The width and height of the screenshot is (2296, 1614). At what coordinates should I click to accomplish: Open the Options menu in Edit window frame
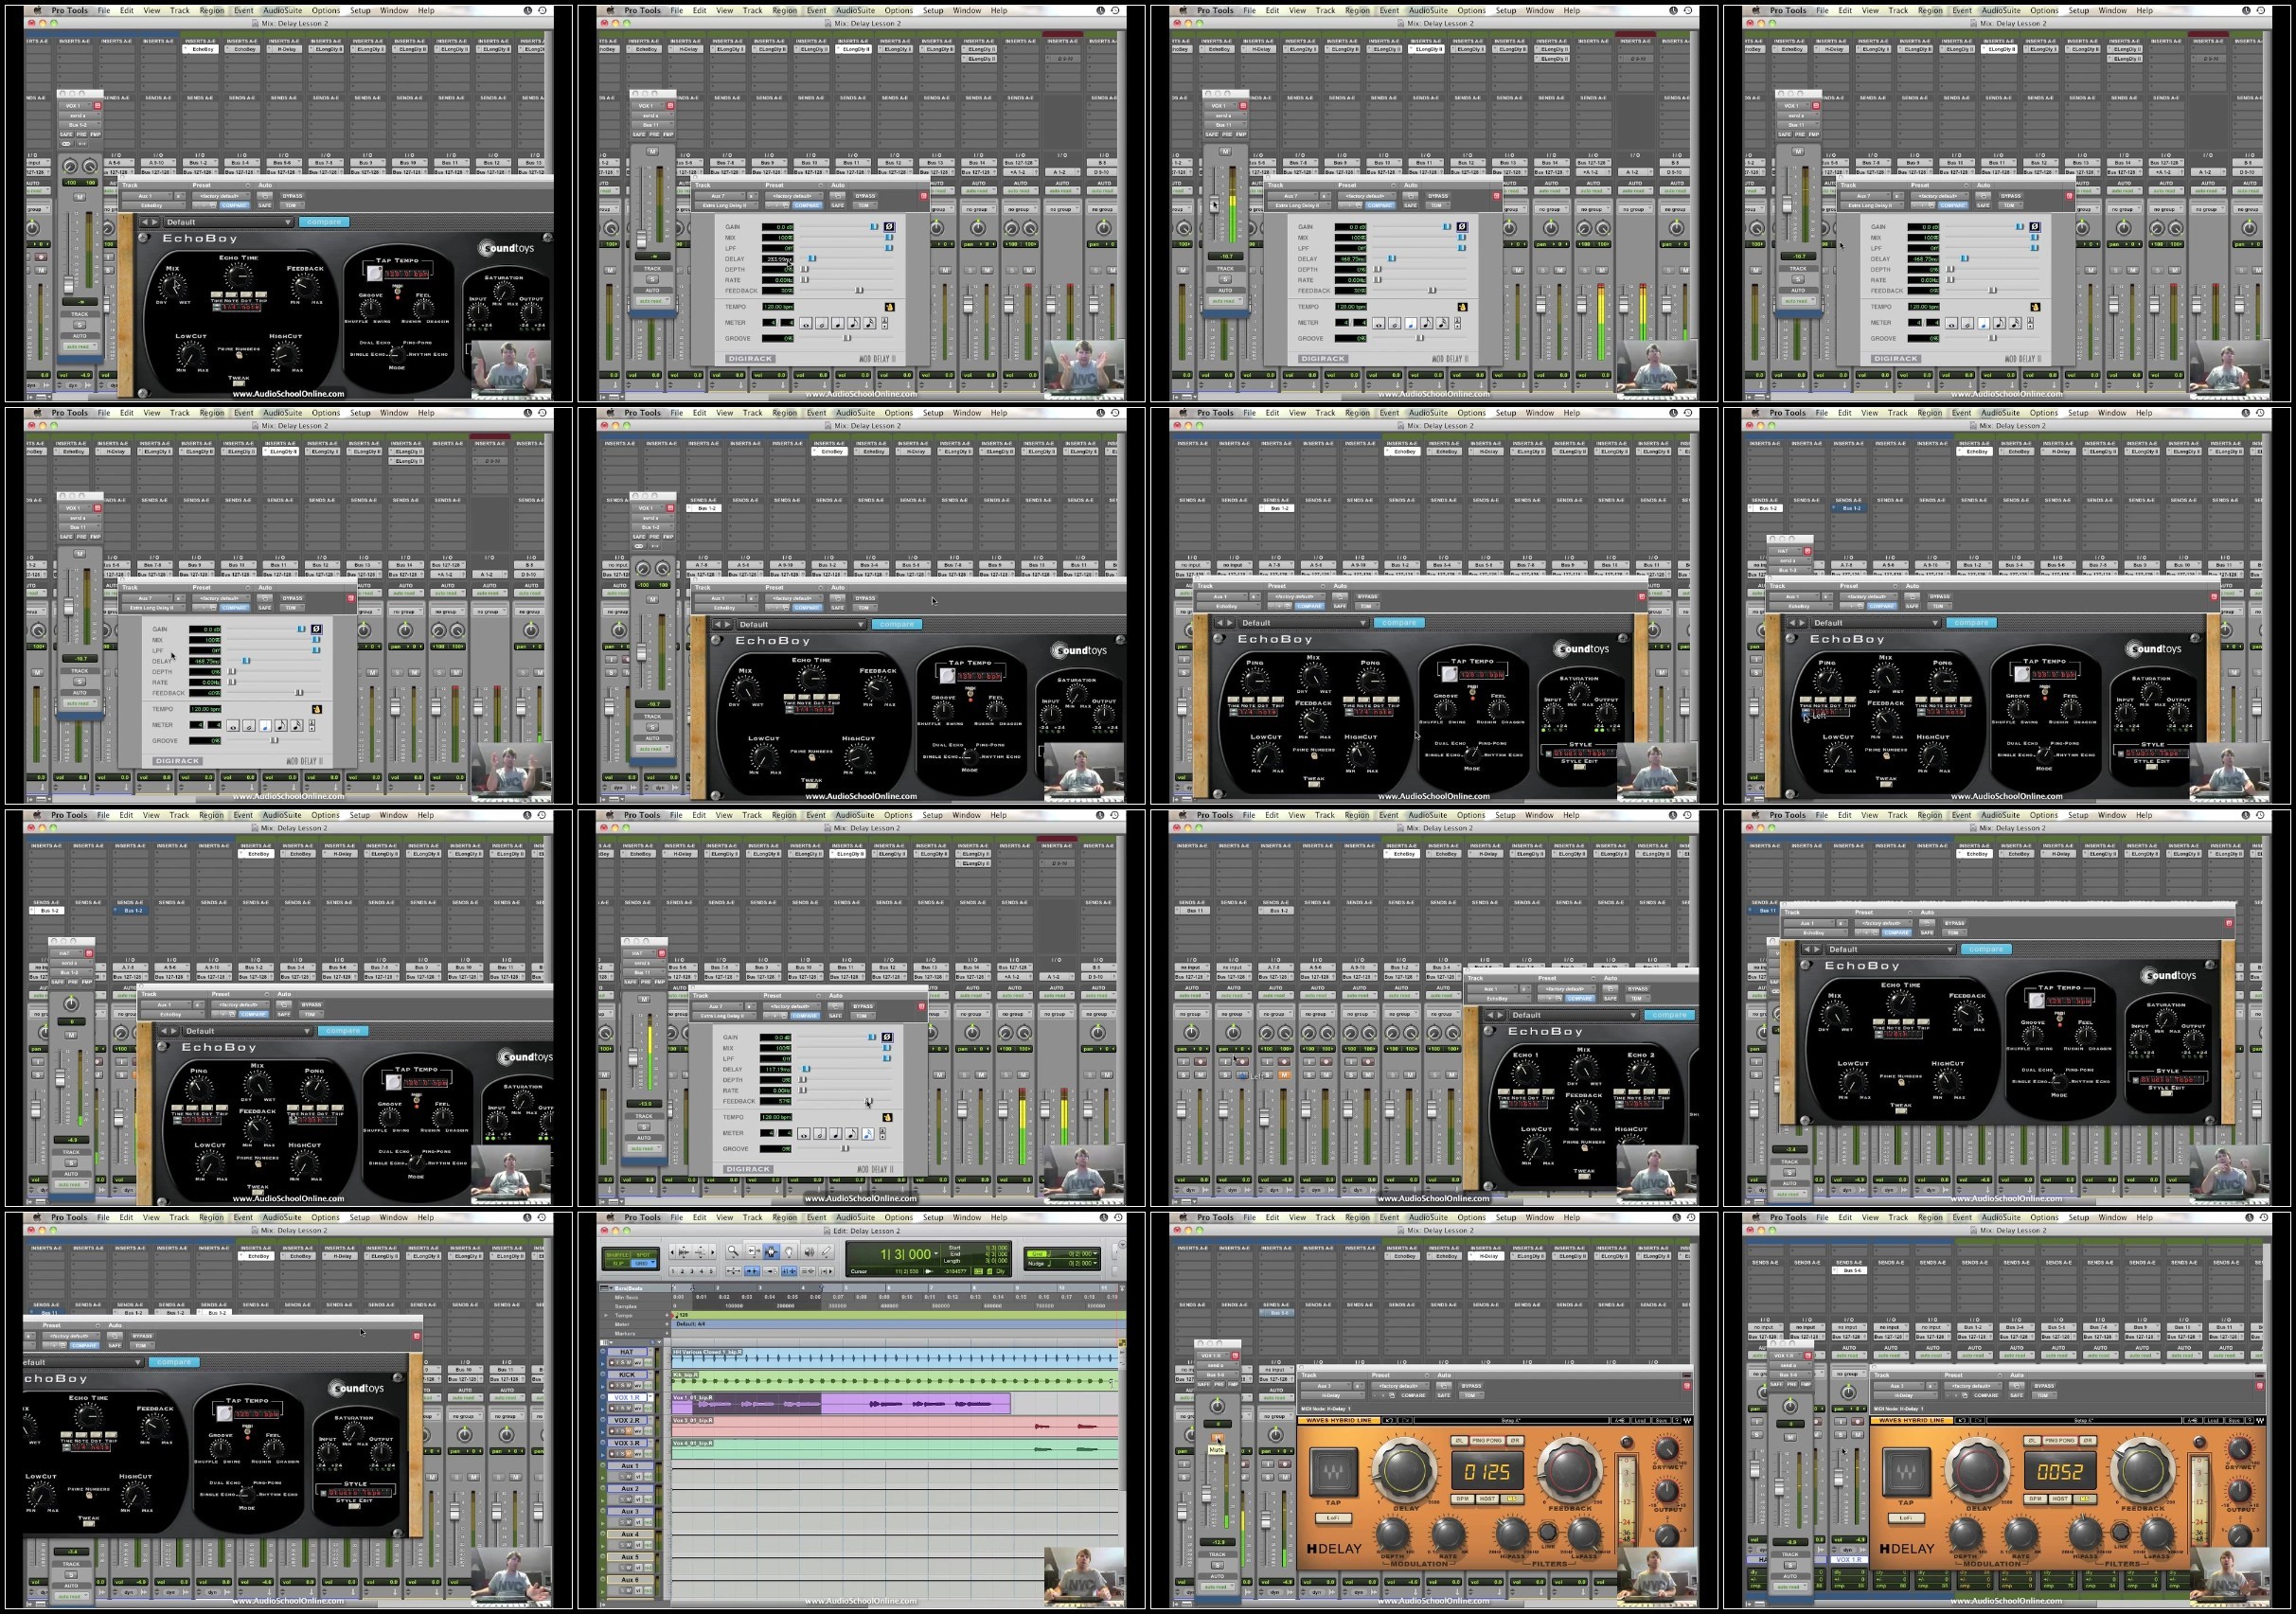click(x=898, y=1217)
